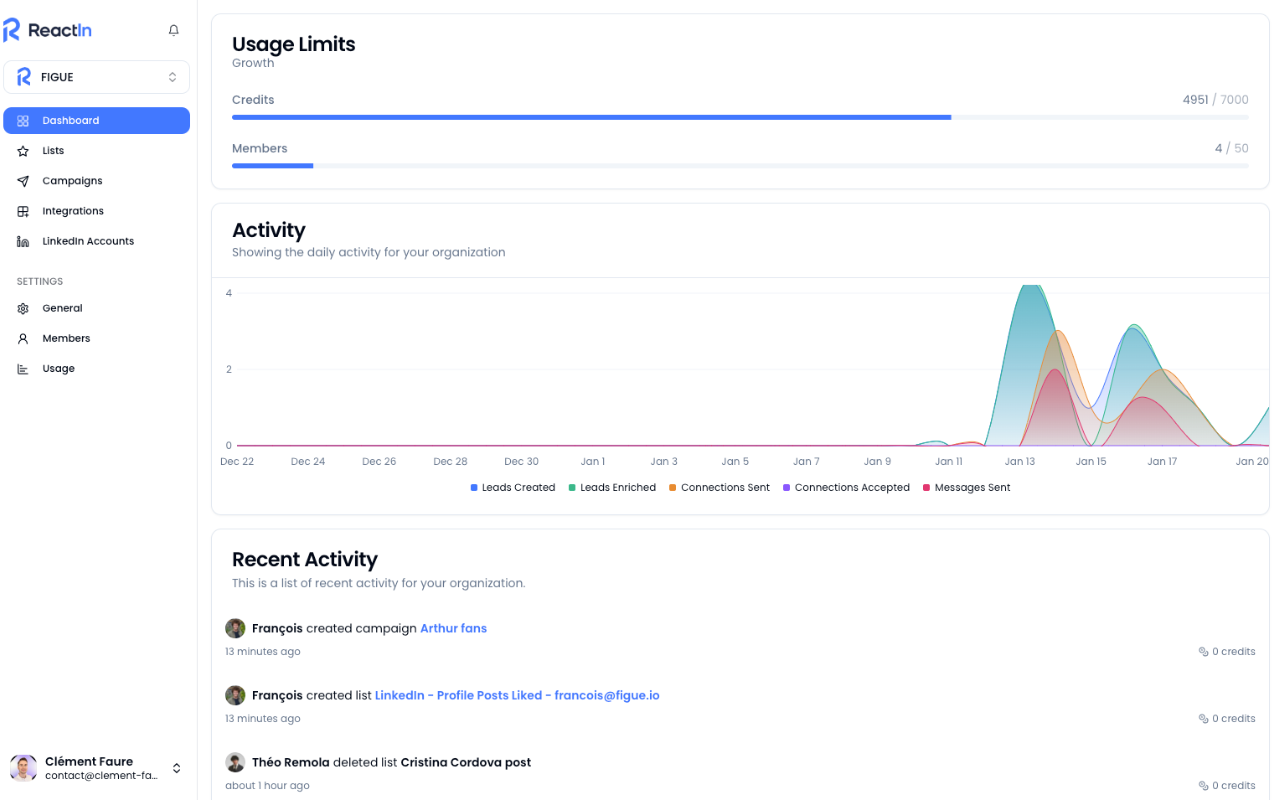Open LinkedIn - Profile Posts Liked list
The height and width of the screenshot is (800, 1280).
517,696
